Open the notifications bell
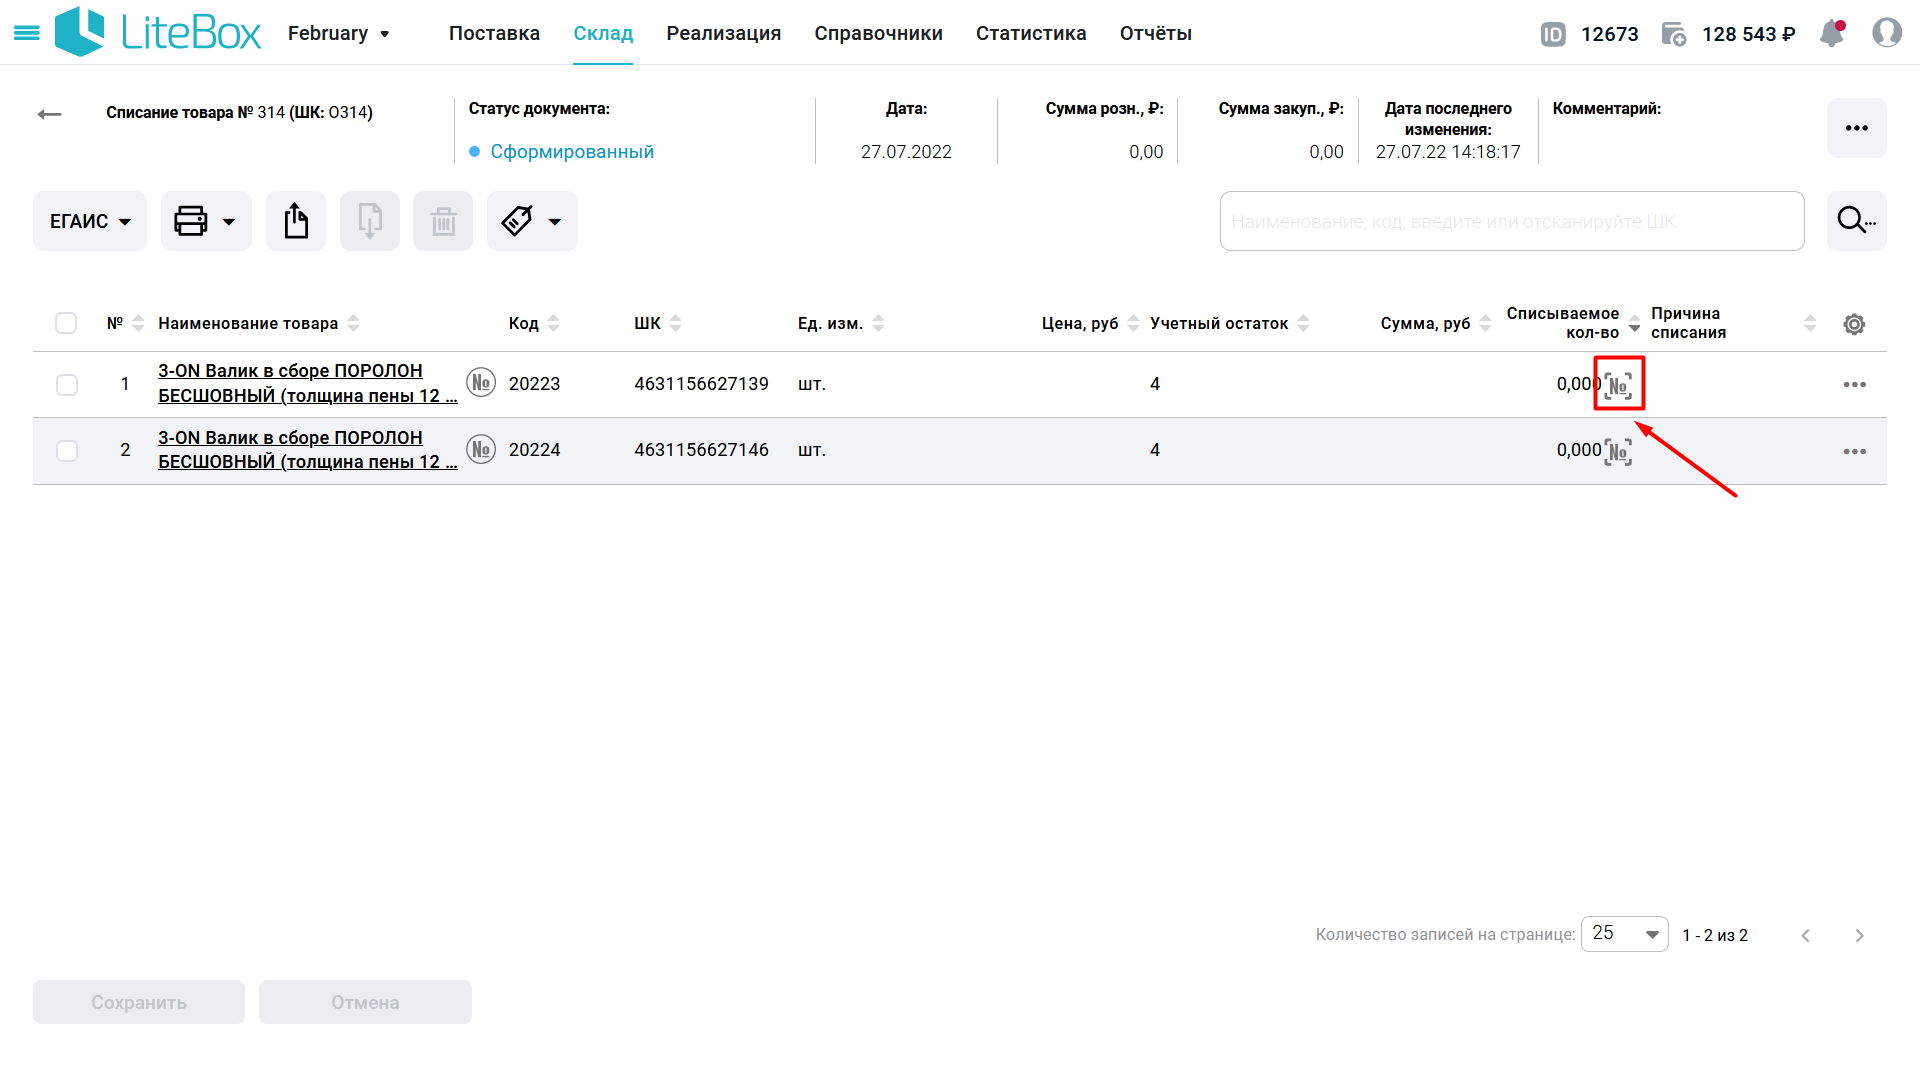 point(1832,33)
